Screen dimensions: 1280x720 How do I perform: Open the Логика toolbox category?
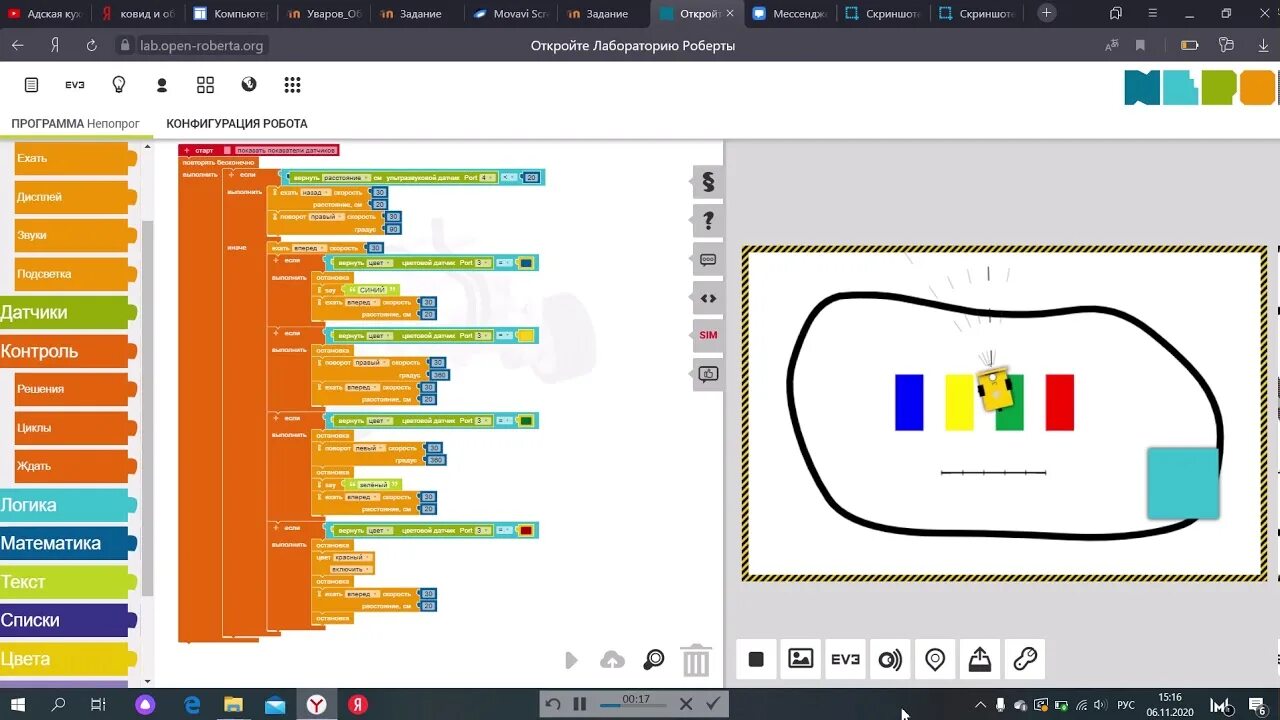66,505
